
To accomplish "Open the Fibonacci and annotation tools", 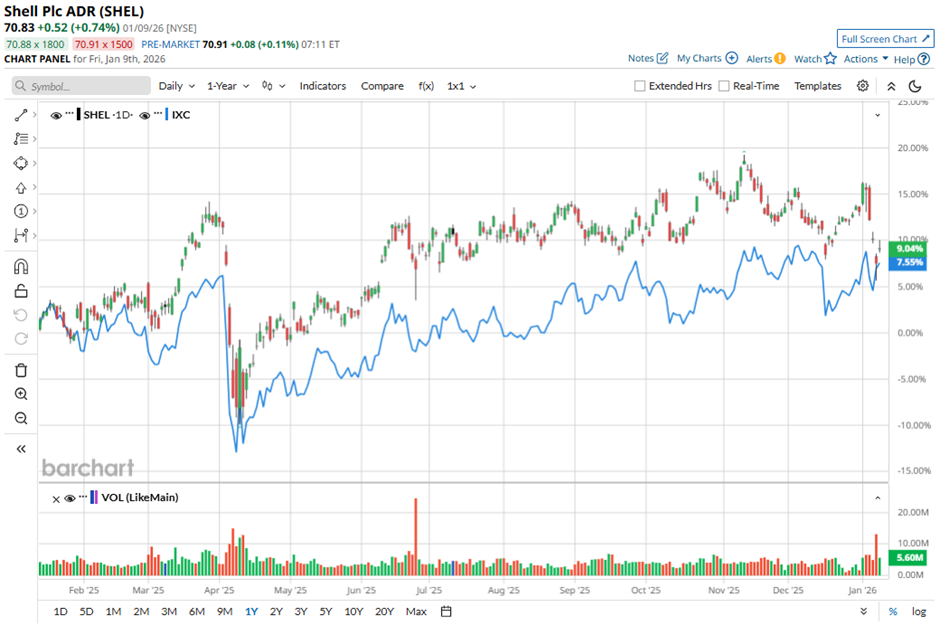I will 20,139.
